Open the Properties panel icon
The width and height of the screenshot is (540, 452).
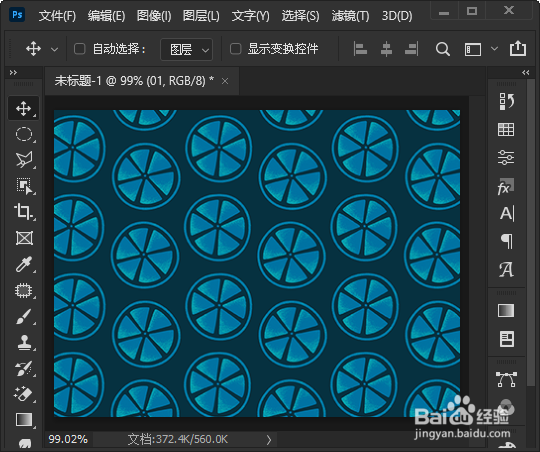pos(507,339)
